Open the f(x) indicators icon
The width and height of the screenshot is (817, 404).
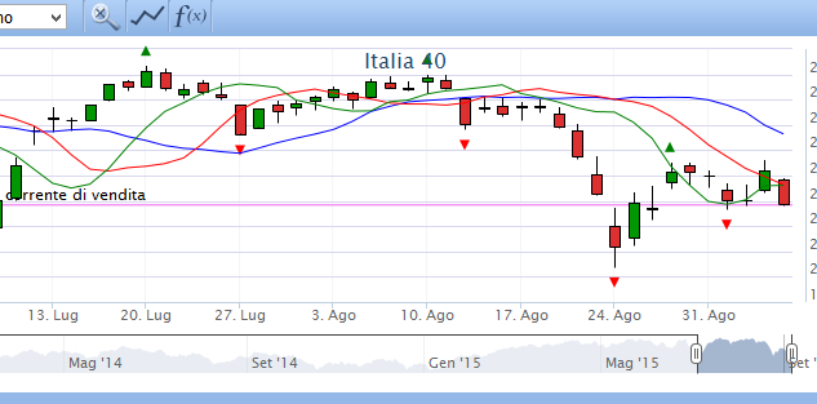[190, 17]
